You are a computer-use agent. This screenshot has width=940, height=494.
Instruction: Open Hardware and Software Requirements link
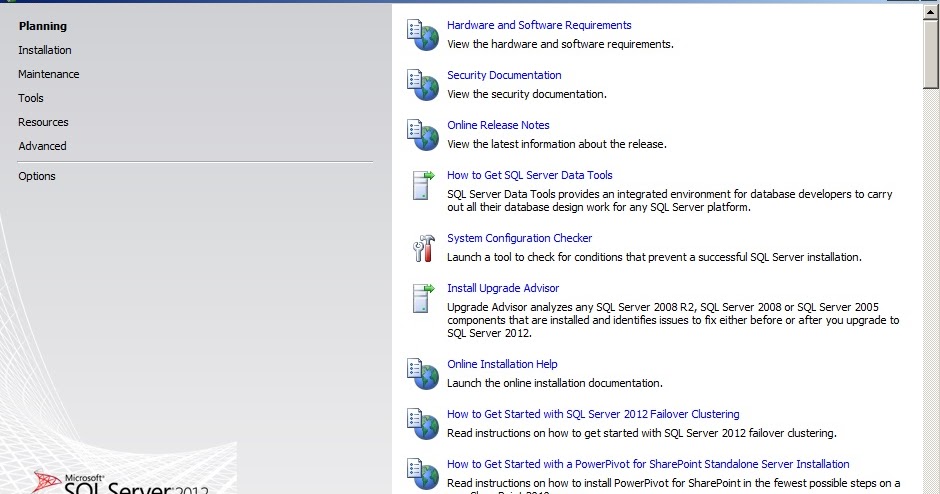pos(539,25)
